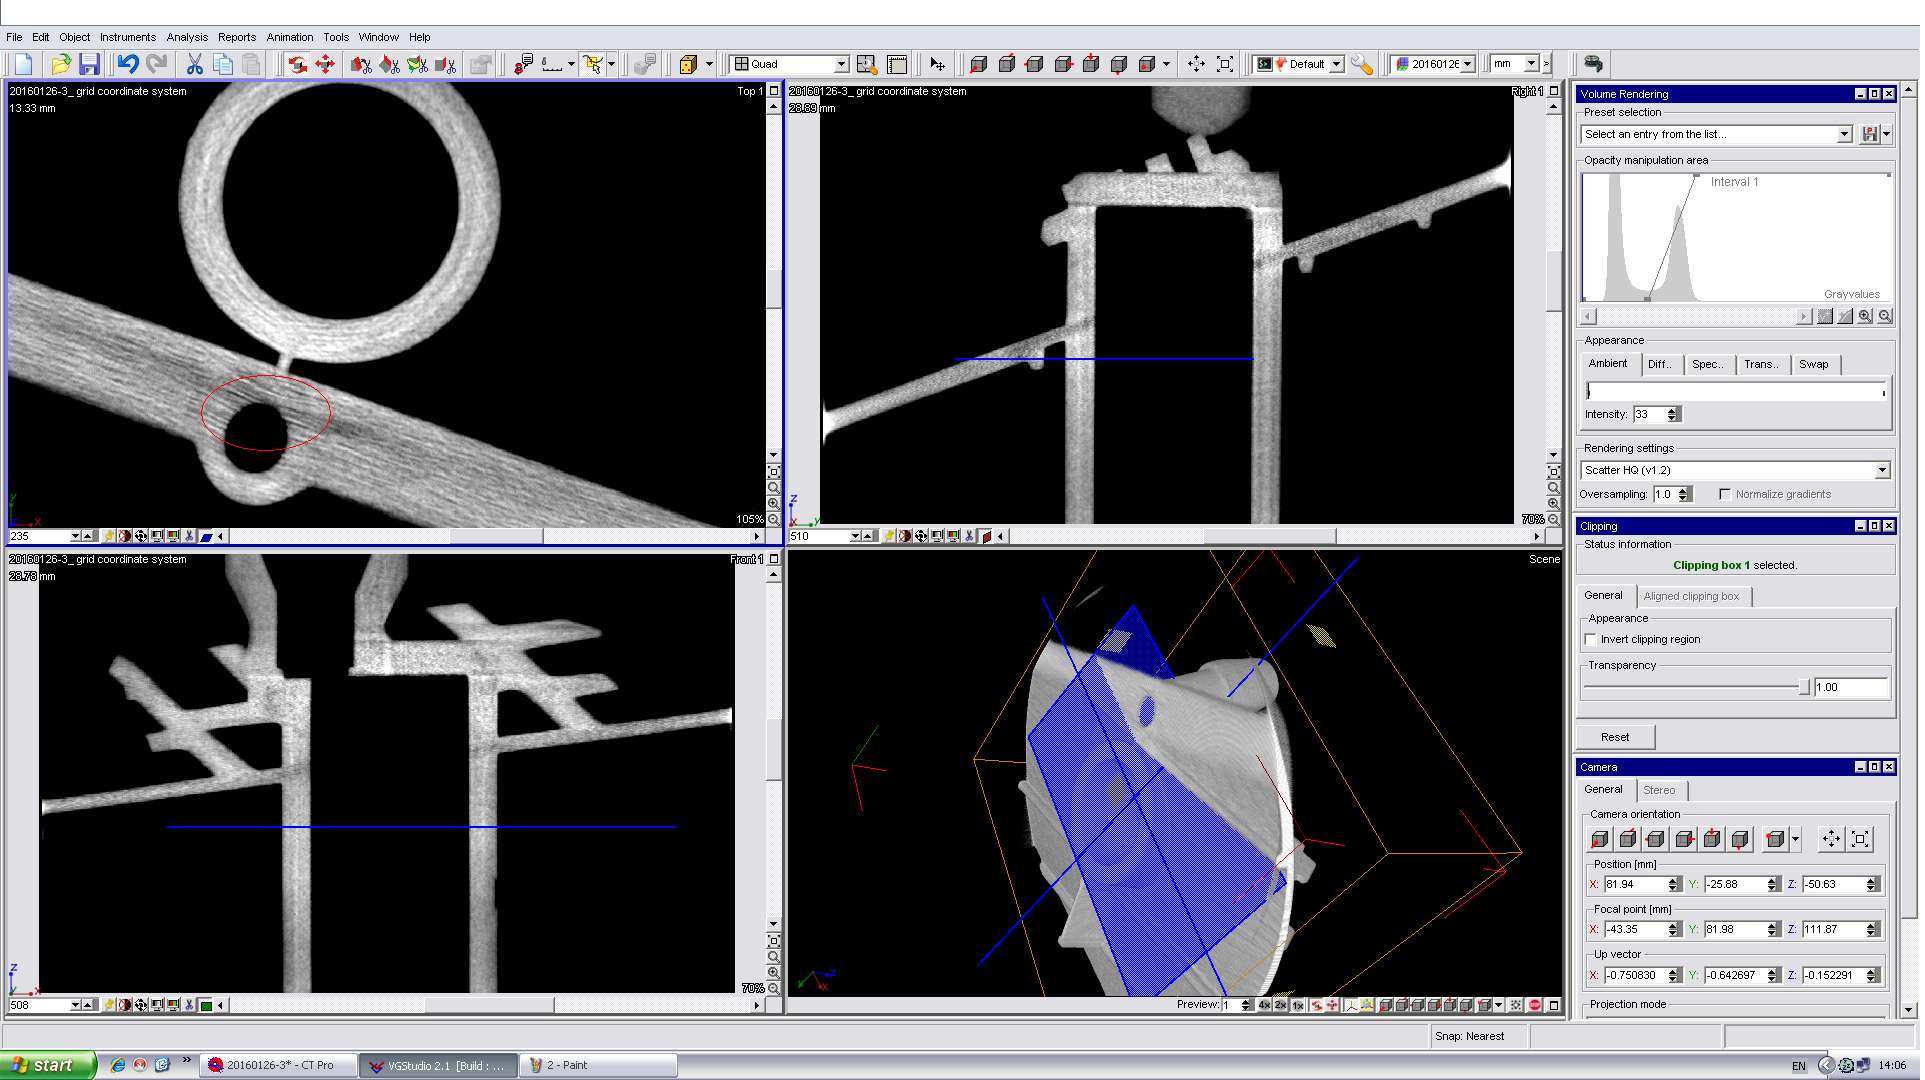Switch to Aligned clipping box tab
Screen dimensions: 1925x1080
coord(1691,597)
